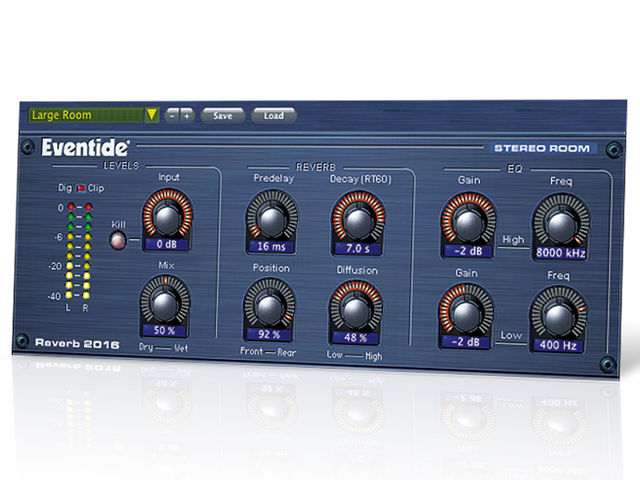Click the red 0 dB LED on R meter
The image size is (640, 480).
click(x=89, y=207)
